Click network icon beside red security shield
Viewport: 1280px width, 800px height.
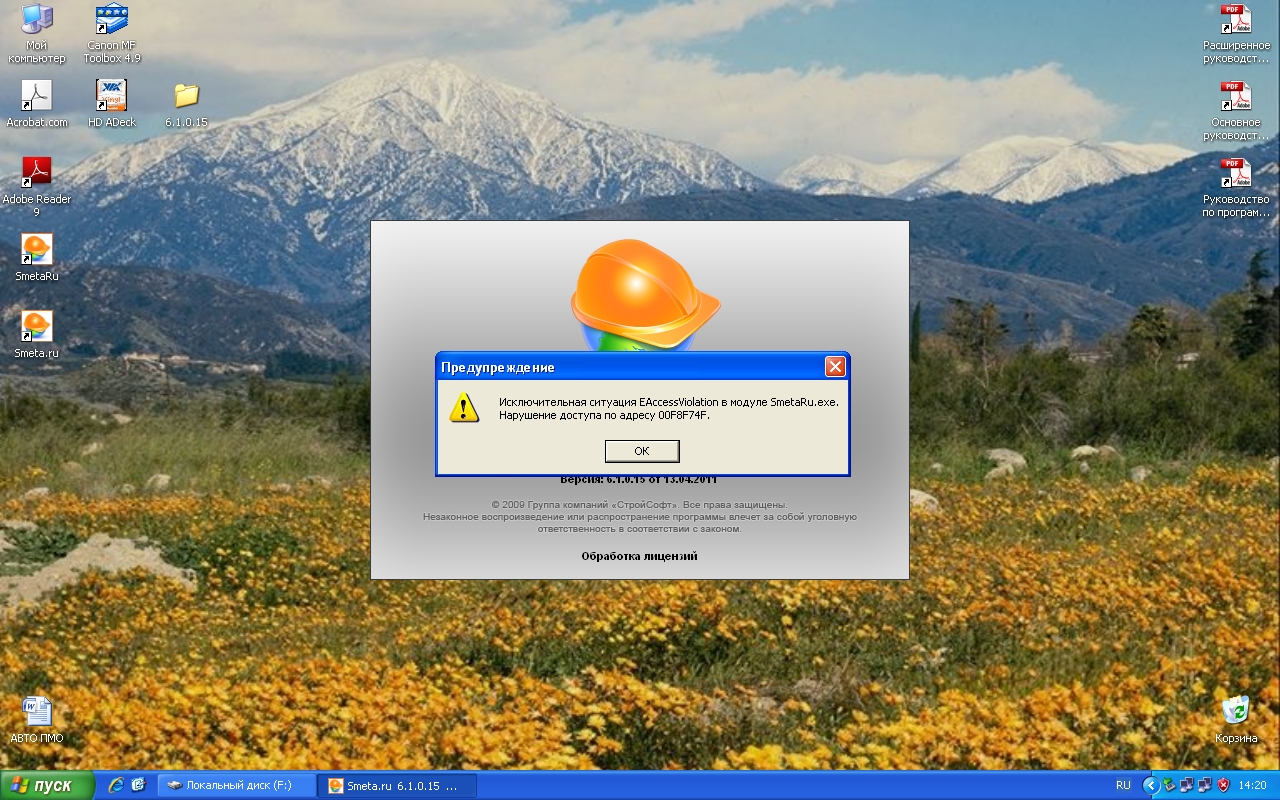(x=1204, y=785)
